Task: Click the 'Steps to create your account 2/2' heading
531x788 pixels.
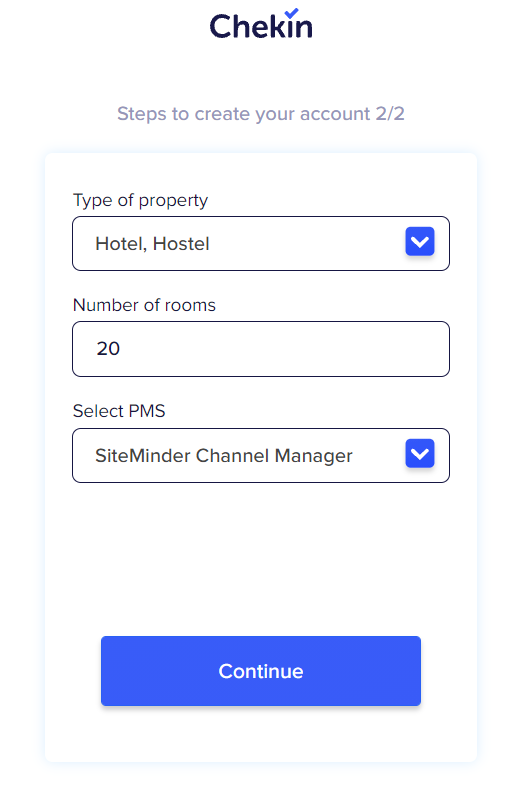Action: pyautogui.click(x=261, y=114)
